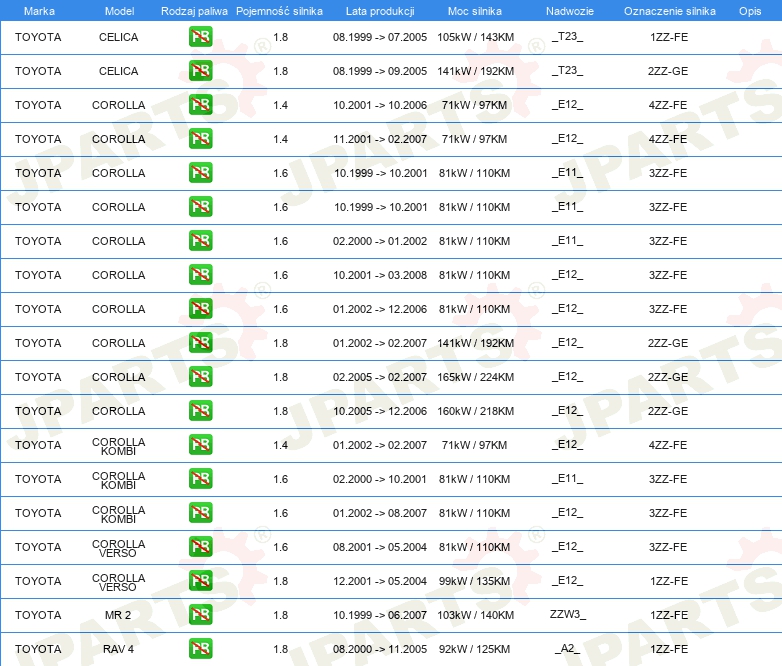The image size is (782, 666).
Task: Select the _T23_ cell in the Celica 143KM row
Action: tap(568, 36)
